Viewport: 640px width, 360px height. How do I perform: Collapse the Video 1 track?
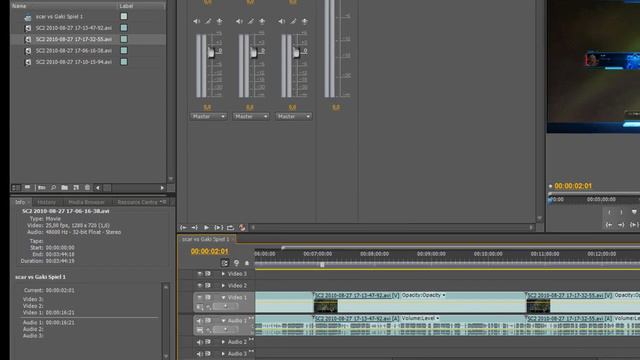[223, 297]
